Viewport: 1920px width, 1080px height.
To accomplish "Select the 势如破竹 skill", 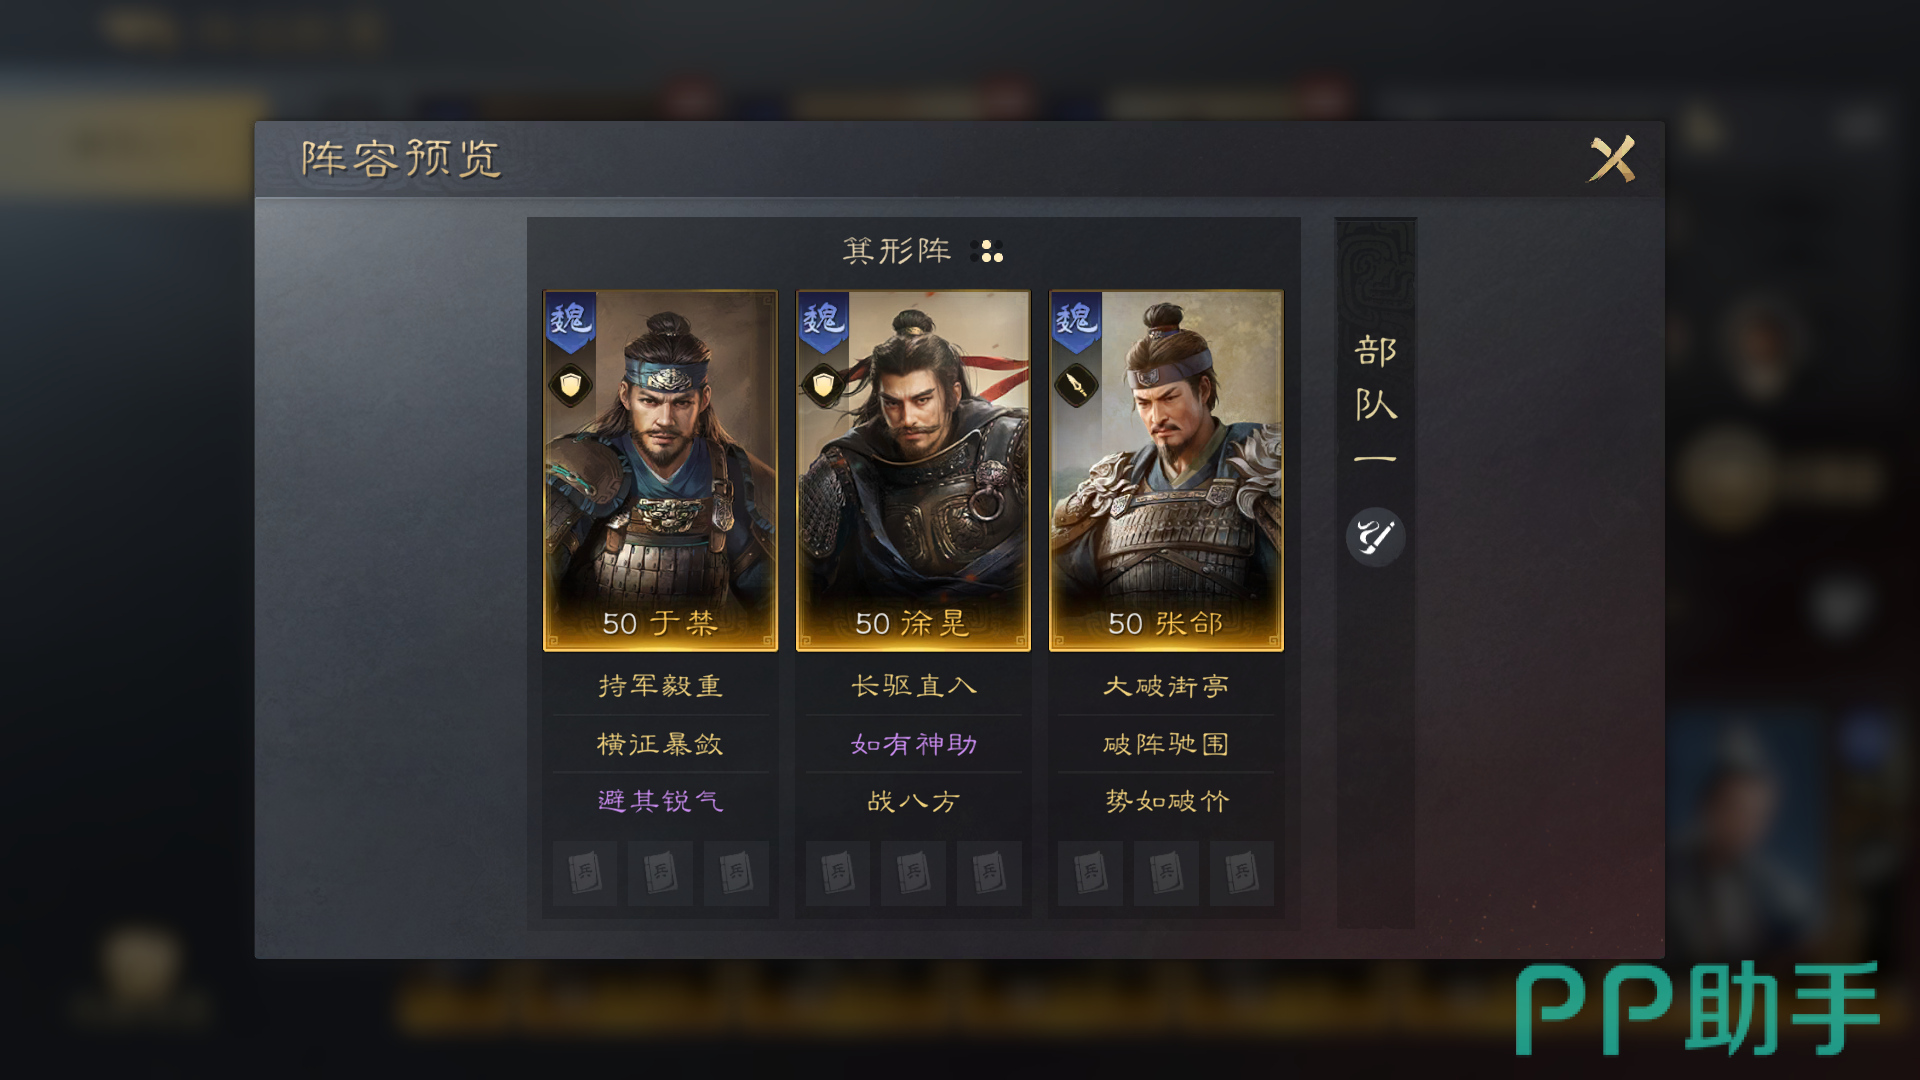I will pos(1166,801).
